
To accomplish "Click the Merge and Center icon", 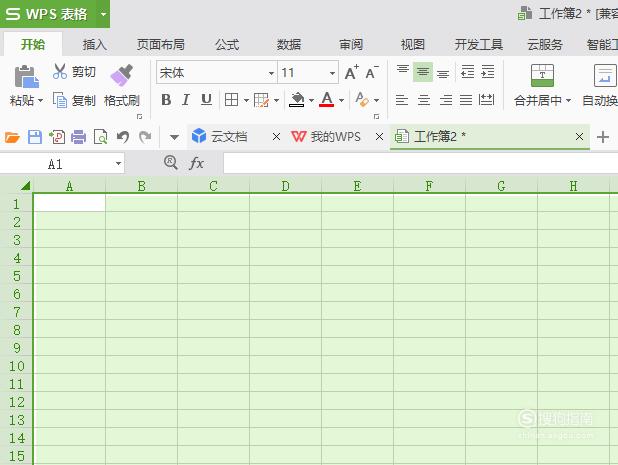I will point(542,75).
